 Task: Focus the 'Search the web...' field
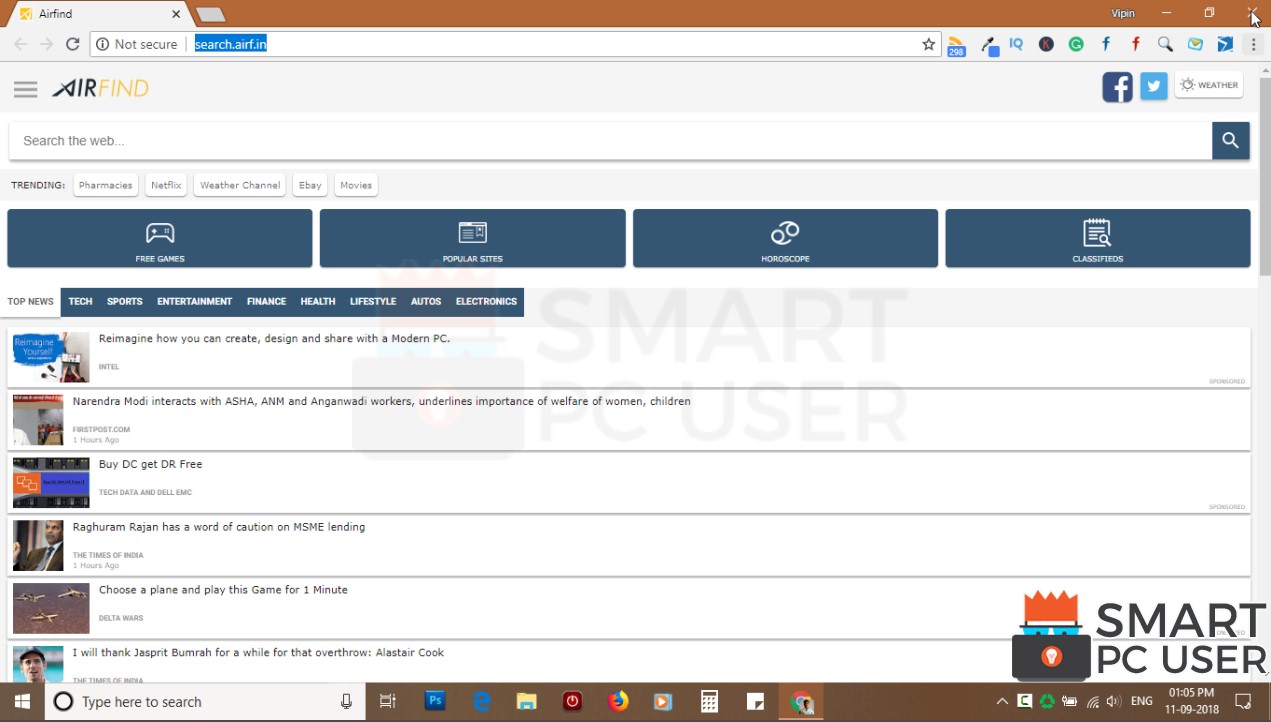point(611,141)
